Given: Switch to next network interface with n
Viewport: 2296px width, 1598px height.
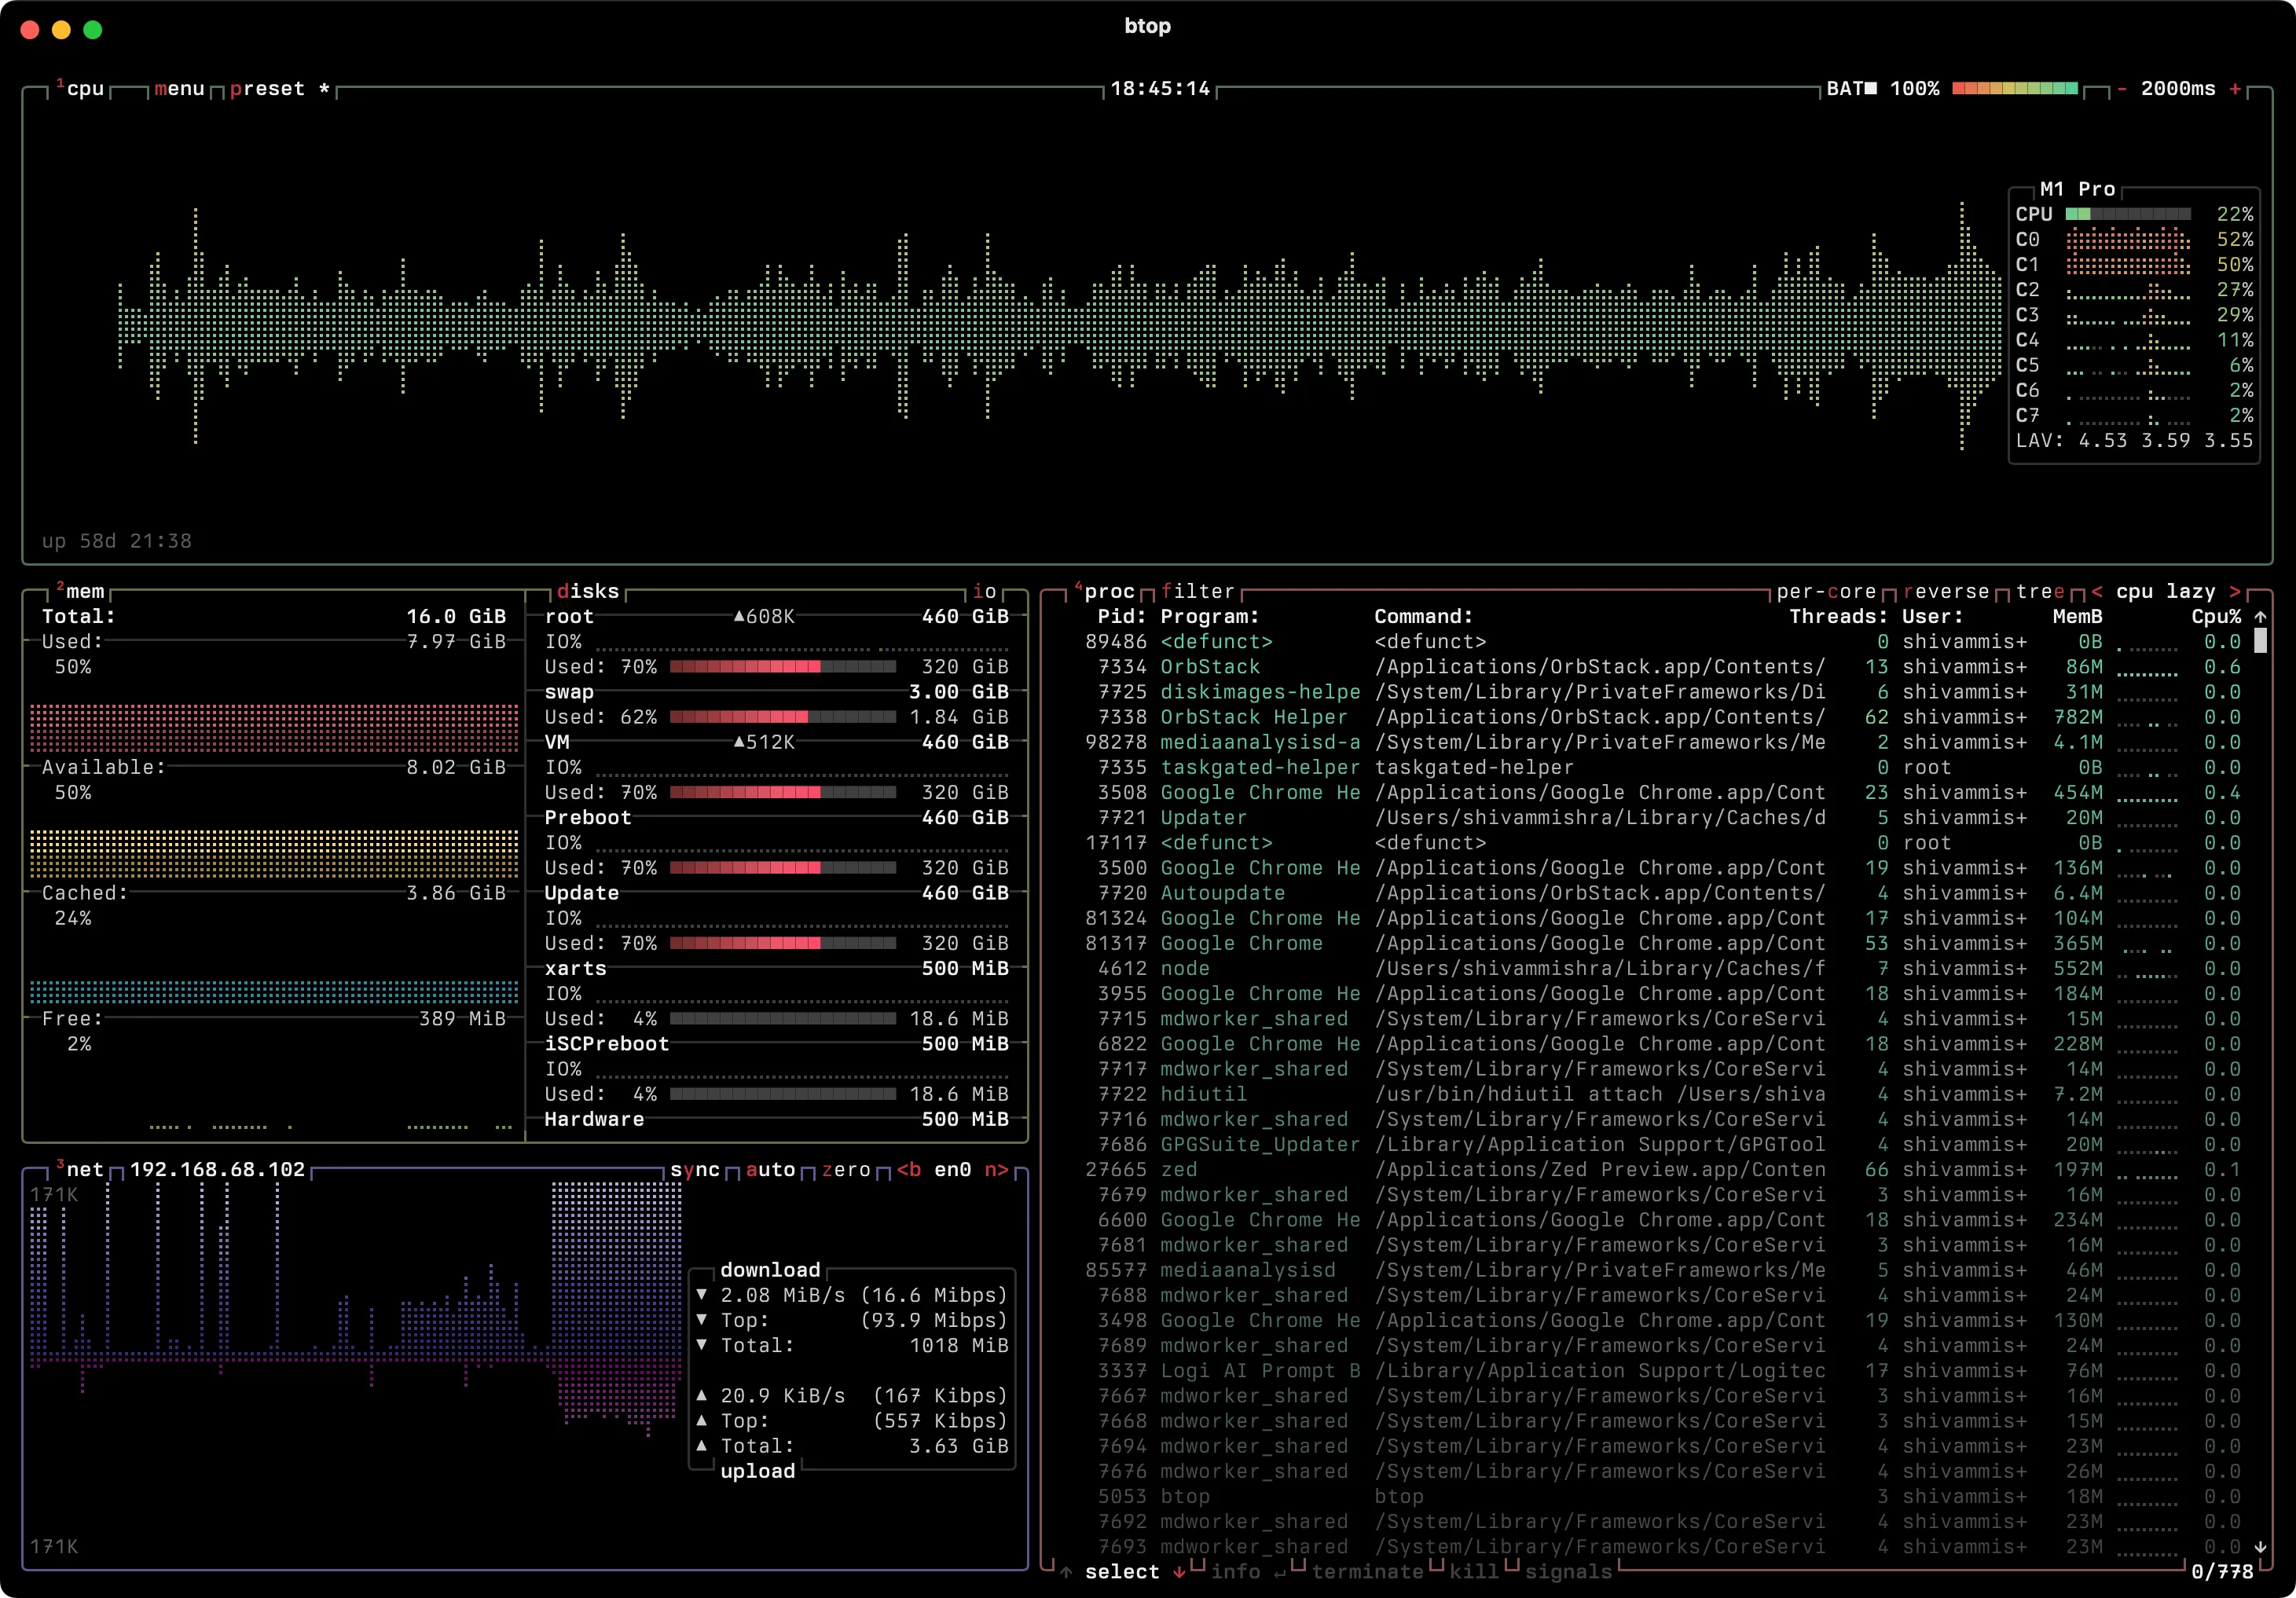Looking at the screenshot, I should click(x=996, y=1169).
